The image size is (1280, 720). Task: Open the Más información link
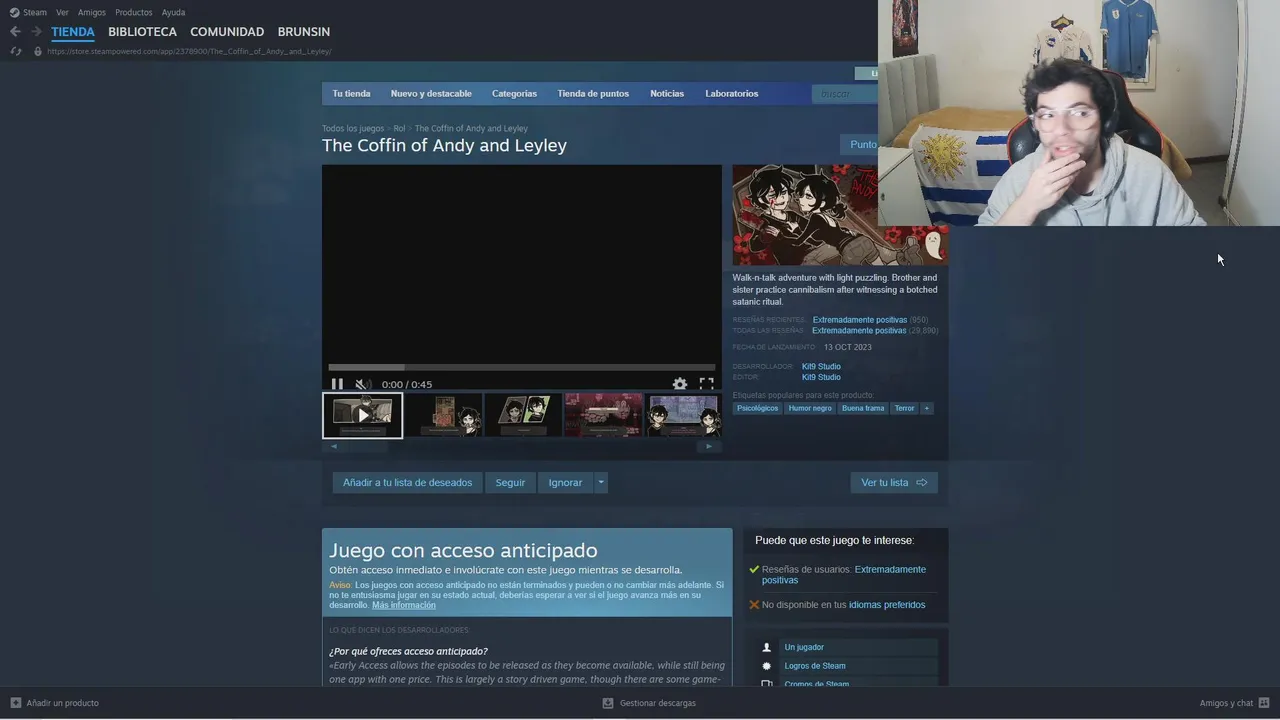click(x=404, y=605)
